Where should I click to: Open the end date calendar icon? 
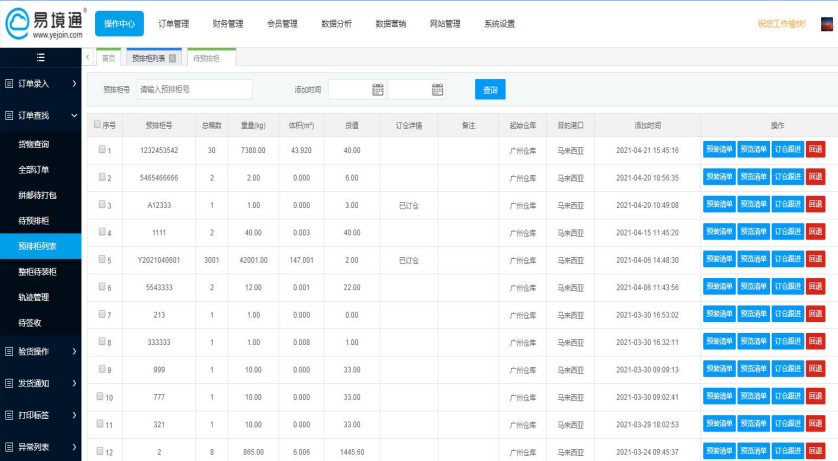438,90
